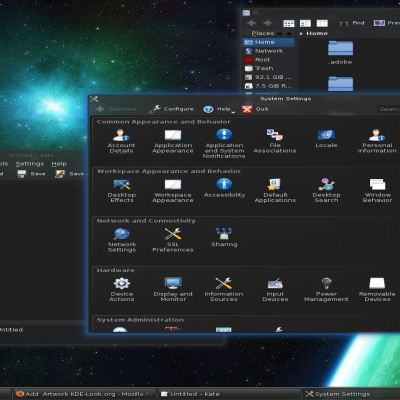Screen dimensions: 400x400
Task: Open Removable Devices settings
Action: pos(377,290)
